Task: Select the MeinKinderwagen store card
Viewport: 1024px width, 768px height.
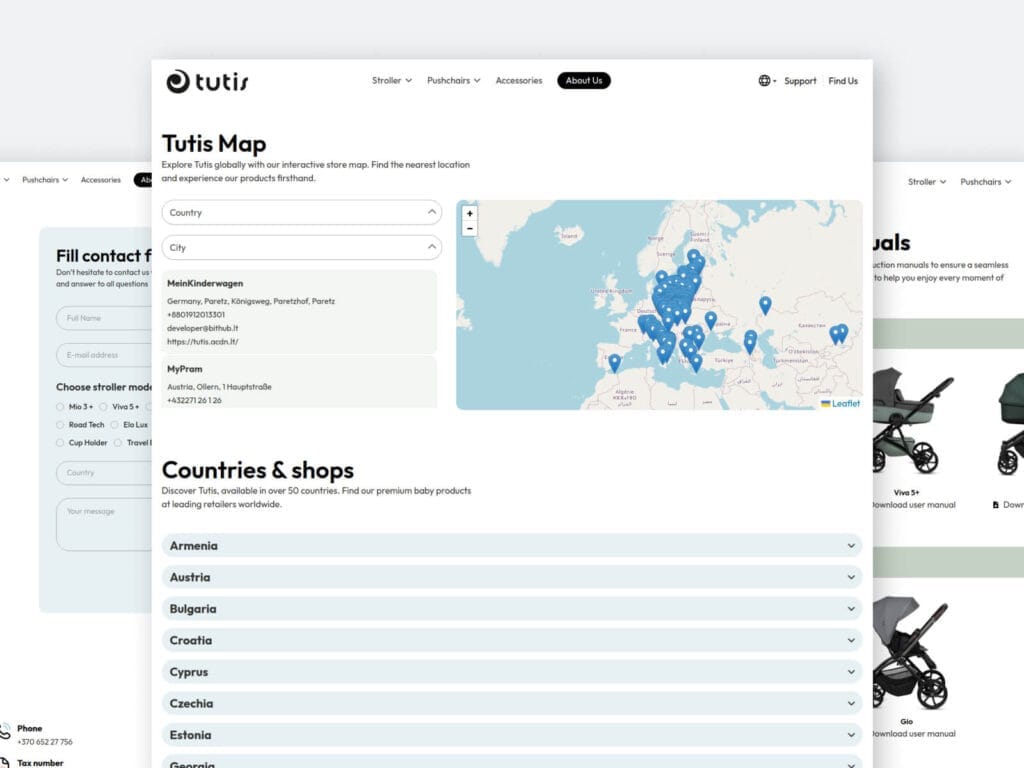Action: 299,312
